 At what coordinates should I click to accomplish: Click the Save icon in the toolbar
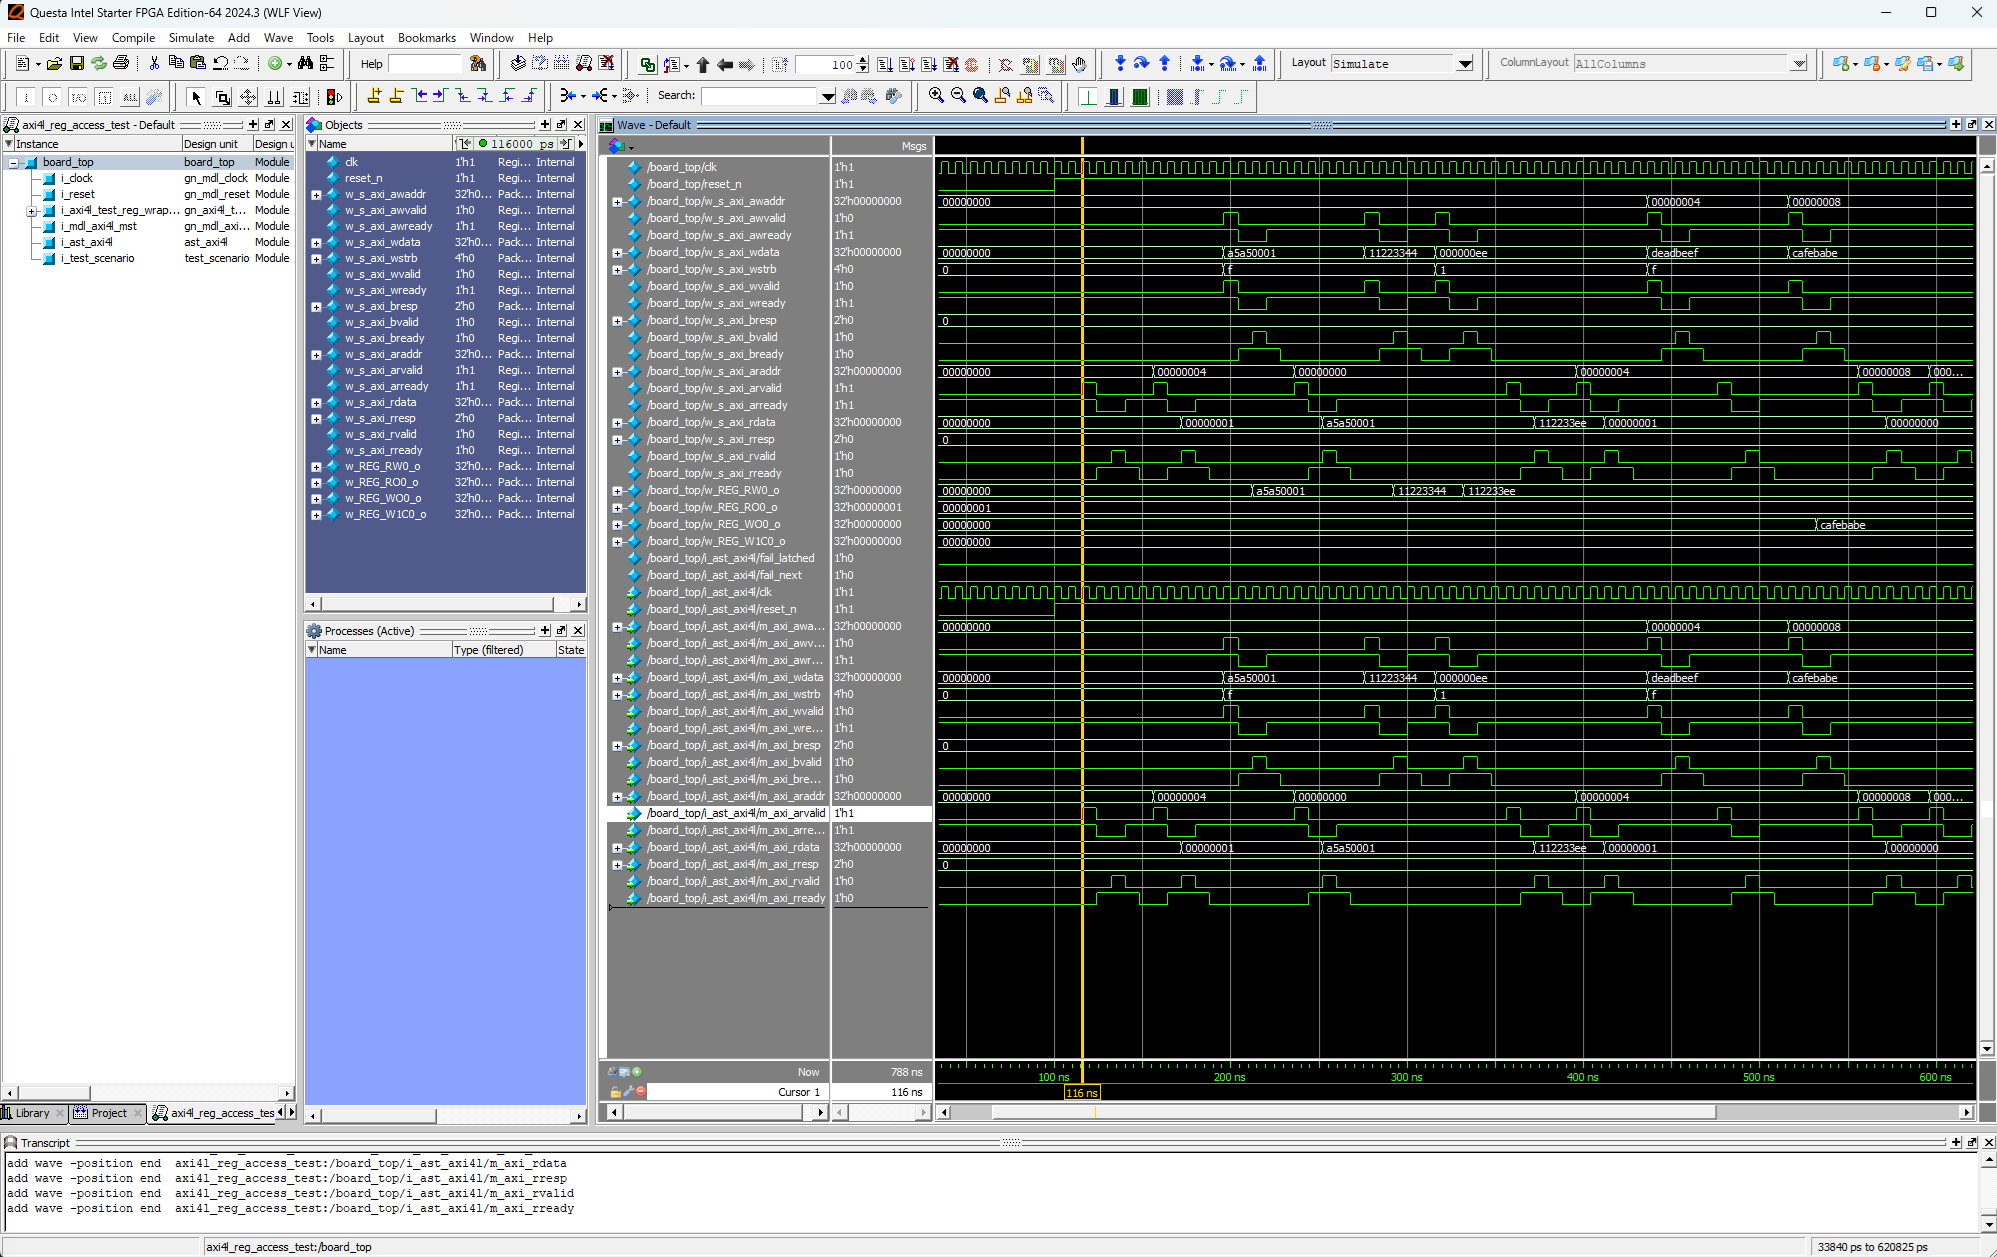76,63
